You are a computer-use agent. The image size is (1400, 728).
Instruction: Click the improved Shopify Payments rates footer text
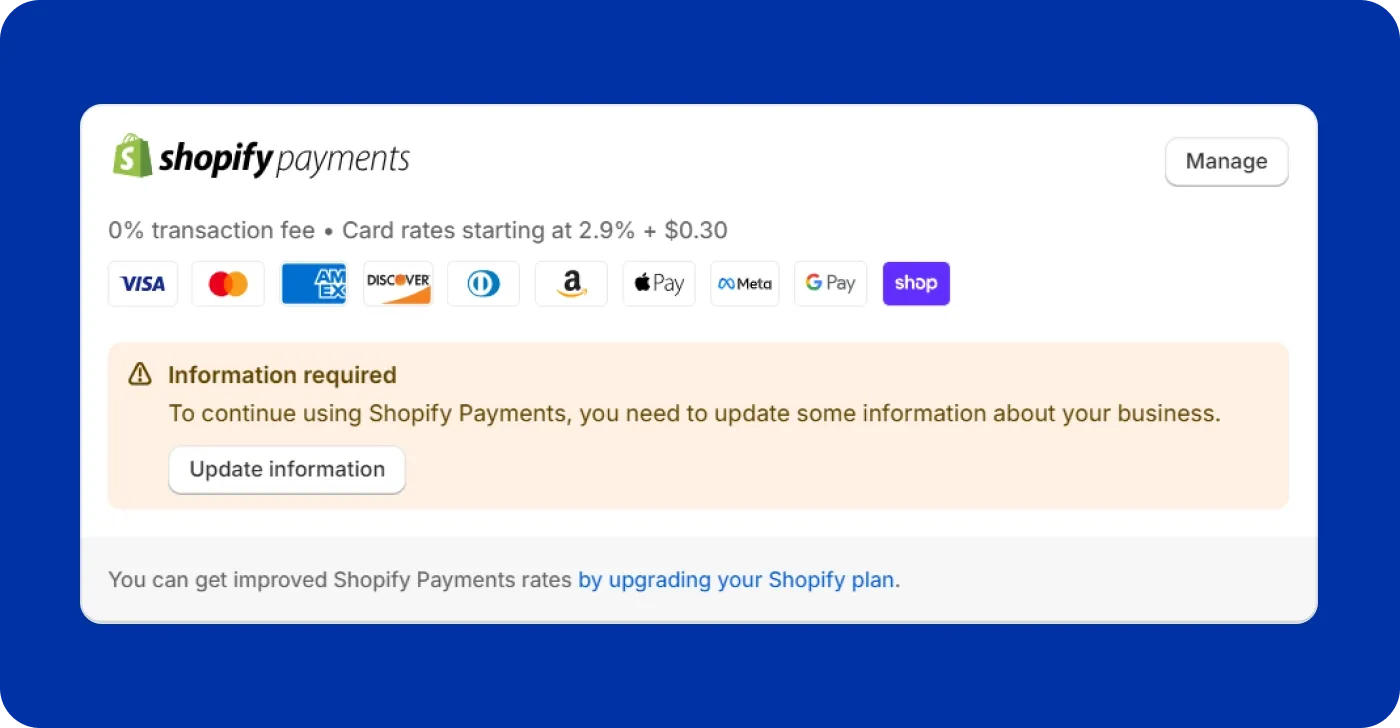340,580
